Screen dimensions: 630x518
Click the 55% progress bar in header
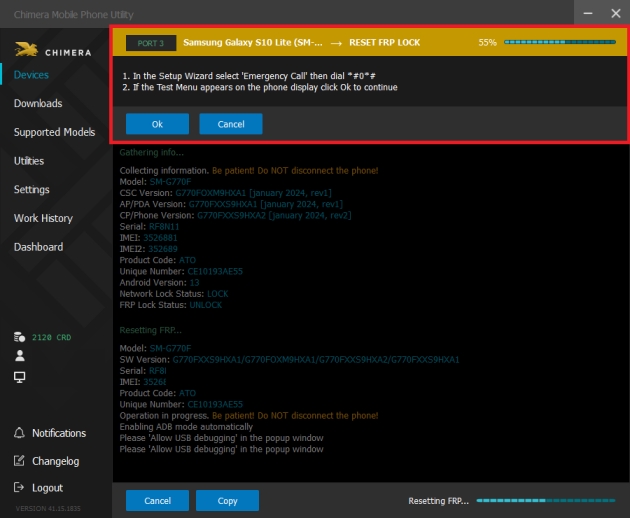coord(560,42)
